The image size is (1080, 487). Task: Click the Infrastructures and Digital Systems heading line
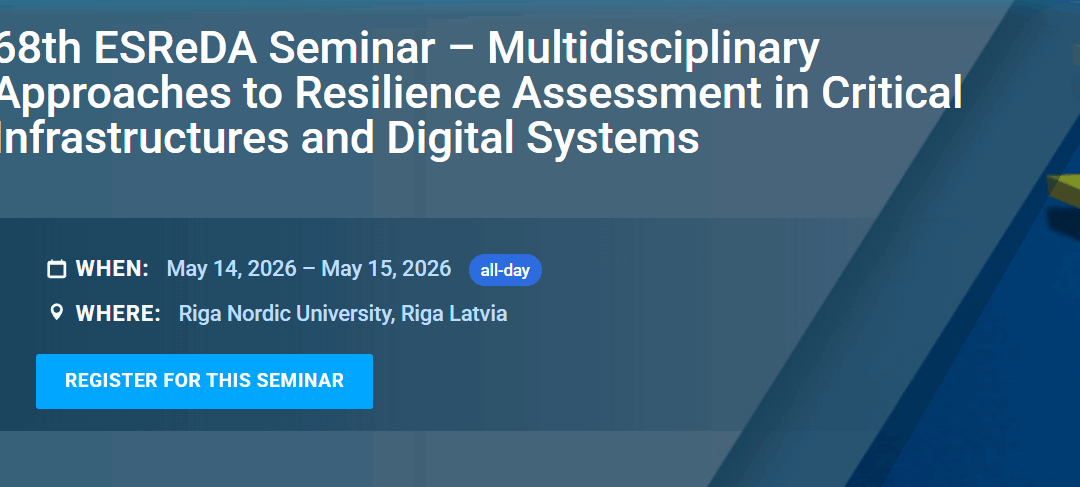coord(350,138)
